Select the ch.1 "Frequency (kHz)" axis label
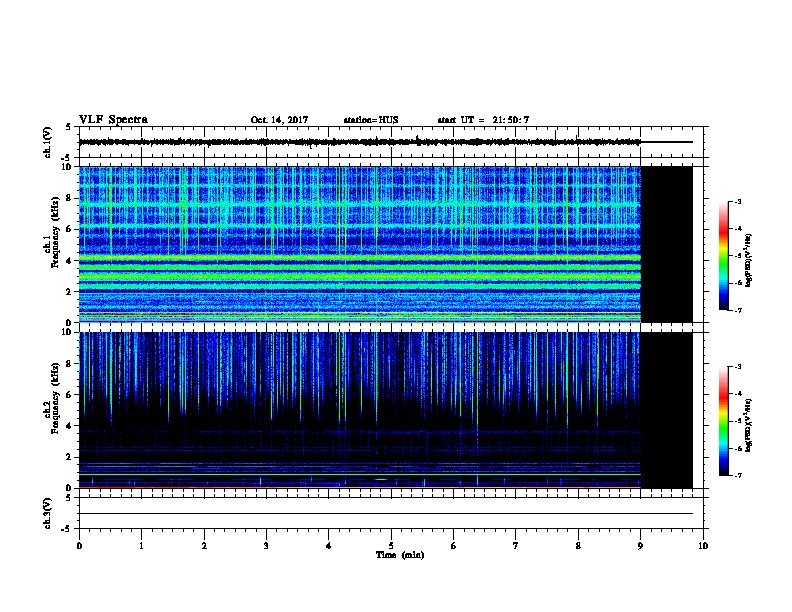This screenshot has height=612, width=792. 55,232
